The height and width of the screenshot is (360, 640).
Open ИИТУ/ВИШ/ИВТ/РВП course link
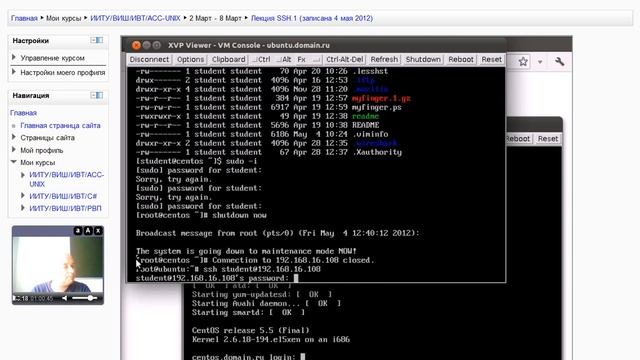click(65, 209)
